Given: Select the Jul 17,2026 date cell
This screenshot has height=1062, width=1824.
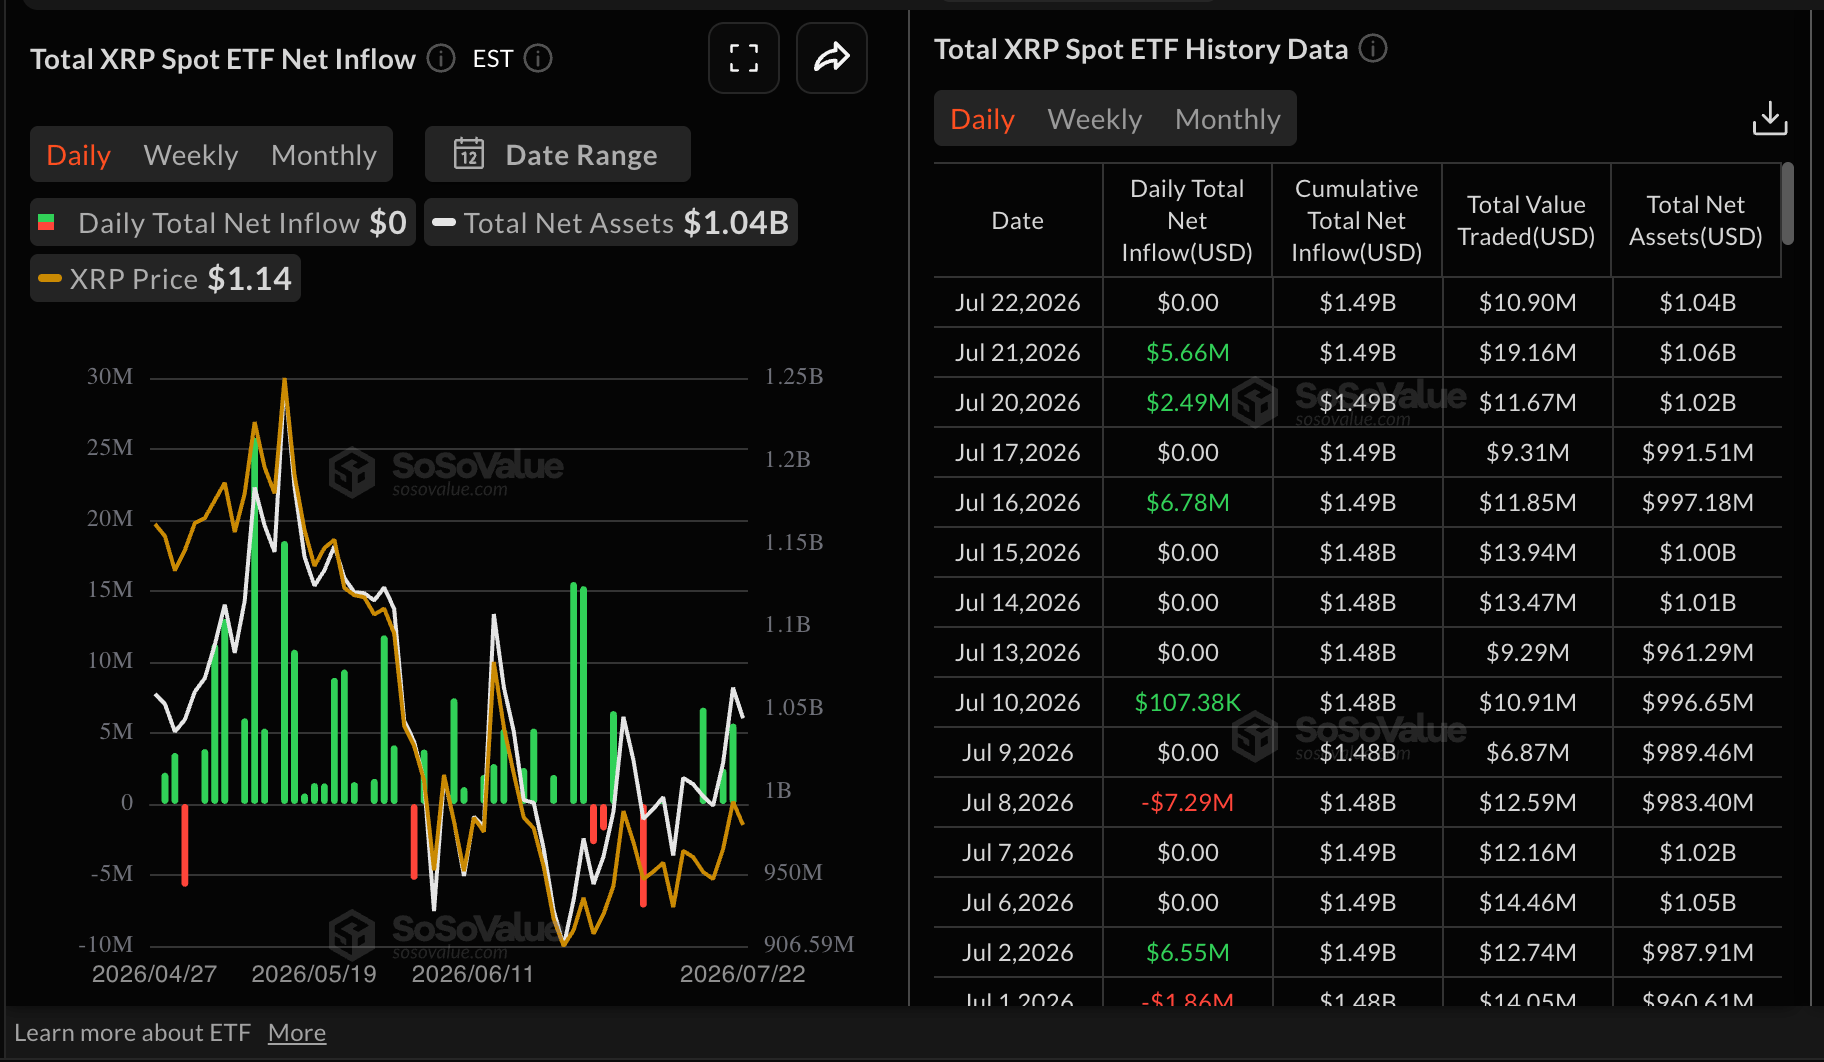Looking at the screenshot, I should pos(1018,452).
